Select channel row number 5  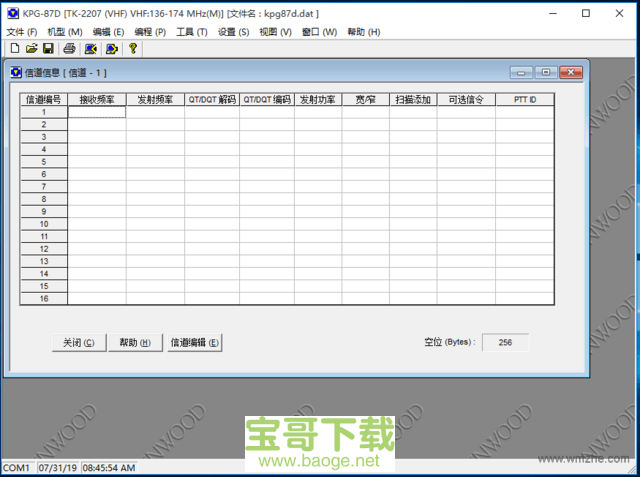(x=44, y=162)
